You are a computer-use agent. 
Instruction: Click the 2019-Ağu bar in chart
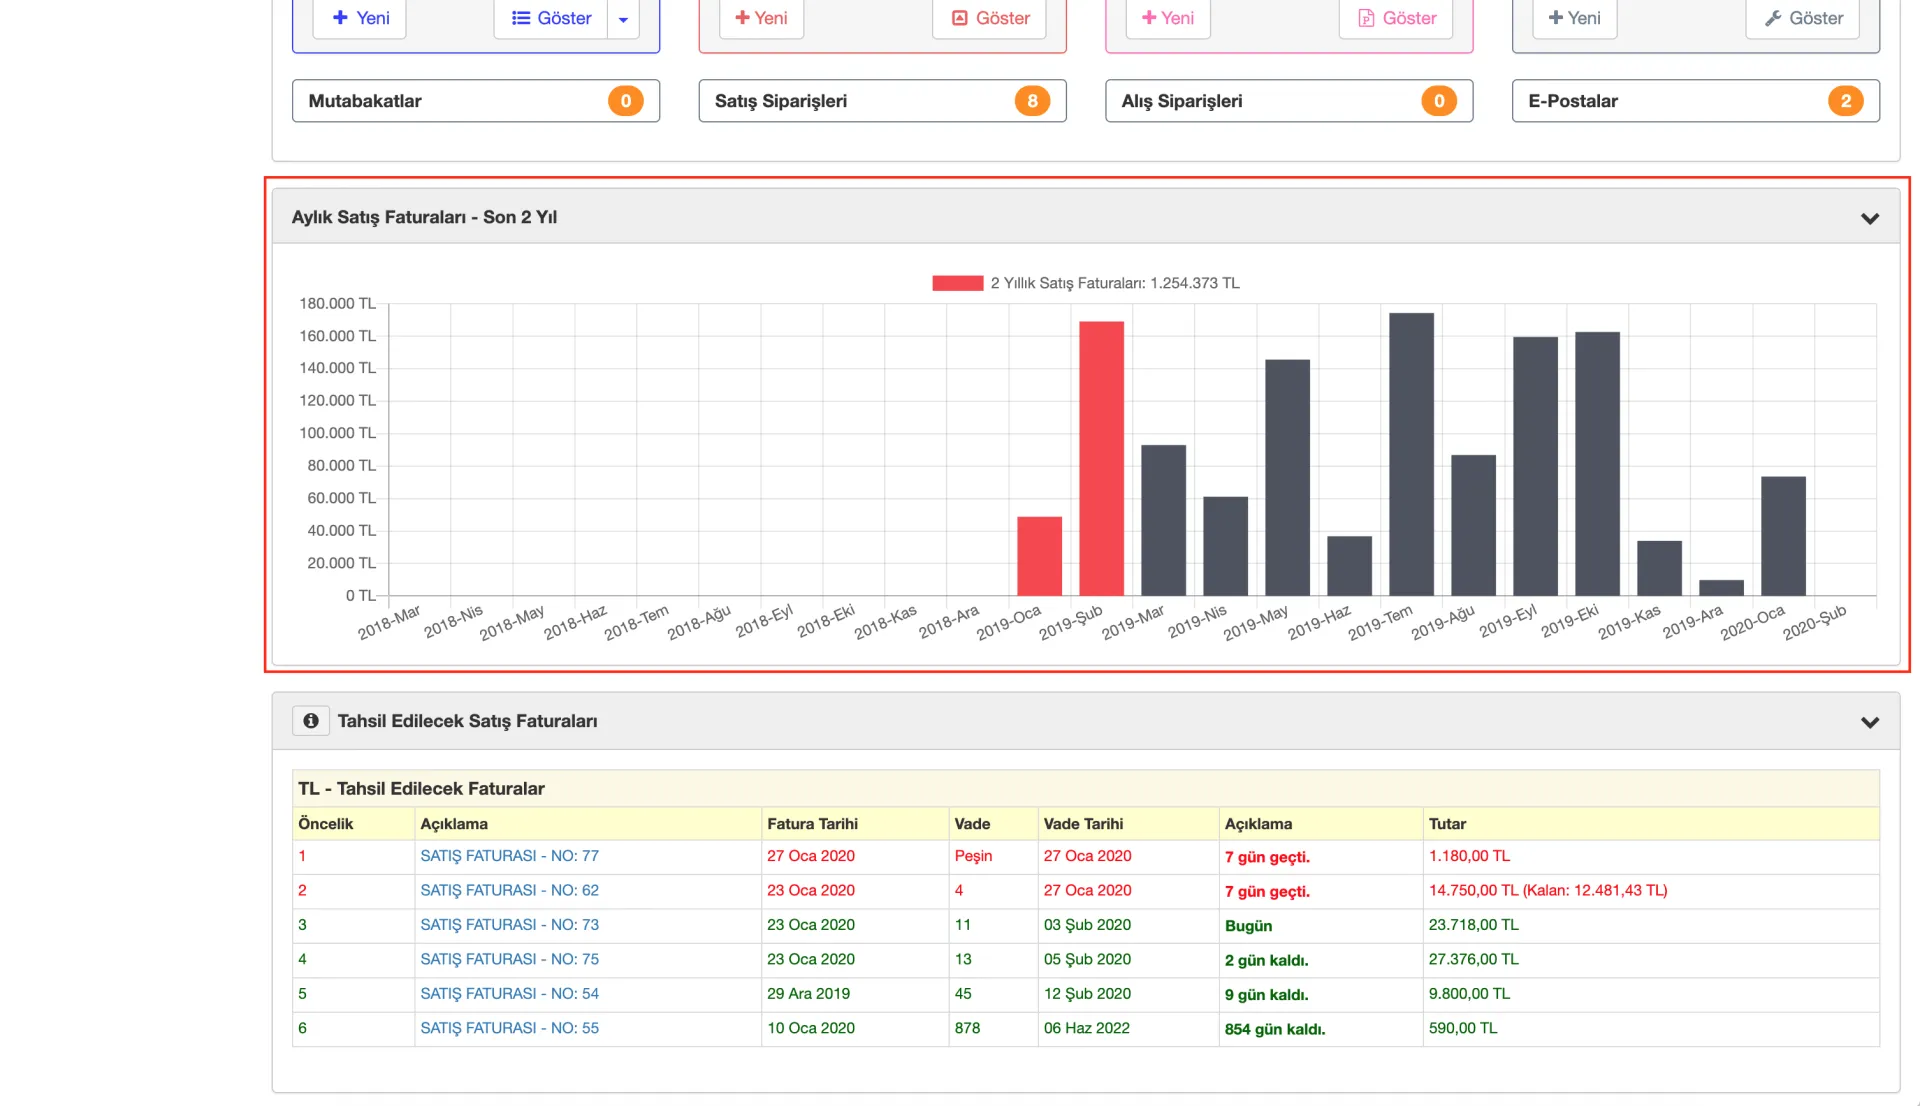click(x=1474, y=526)
